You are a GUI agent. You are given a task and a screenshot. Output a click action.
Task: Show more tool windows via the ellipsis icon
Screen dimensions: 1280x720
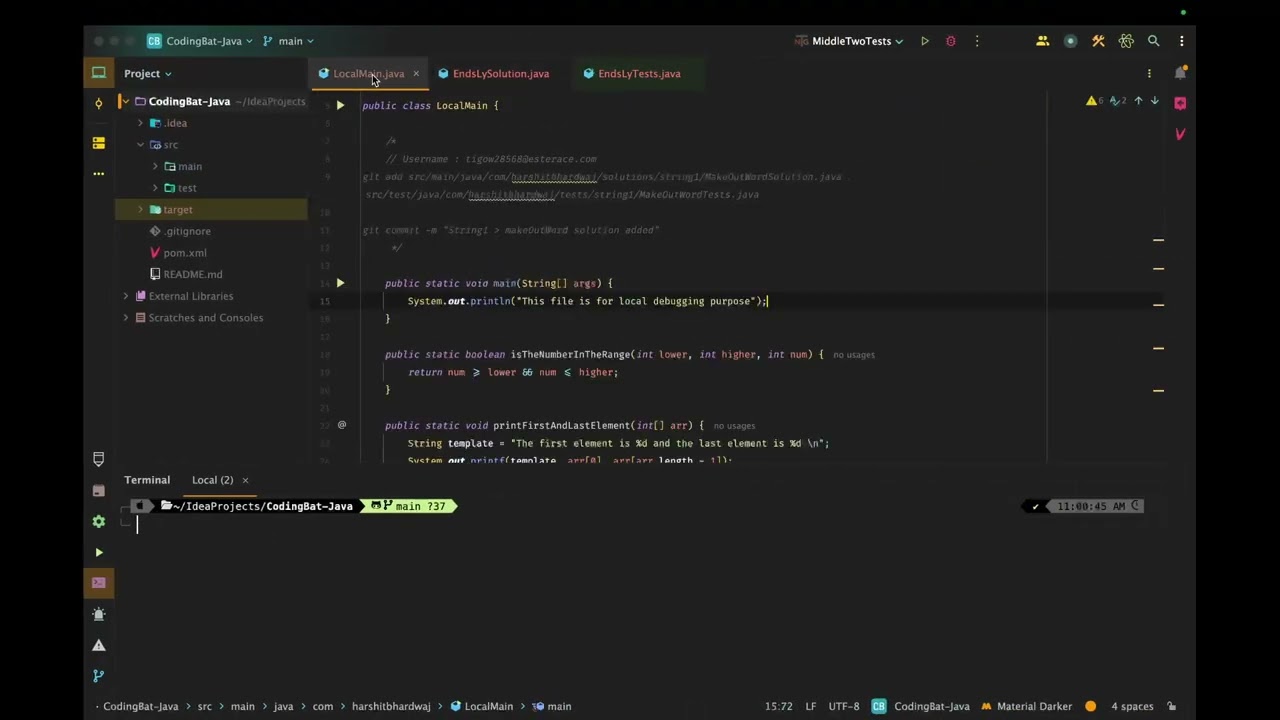[x=98, y=174]
